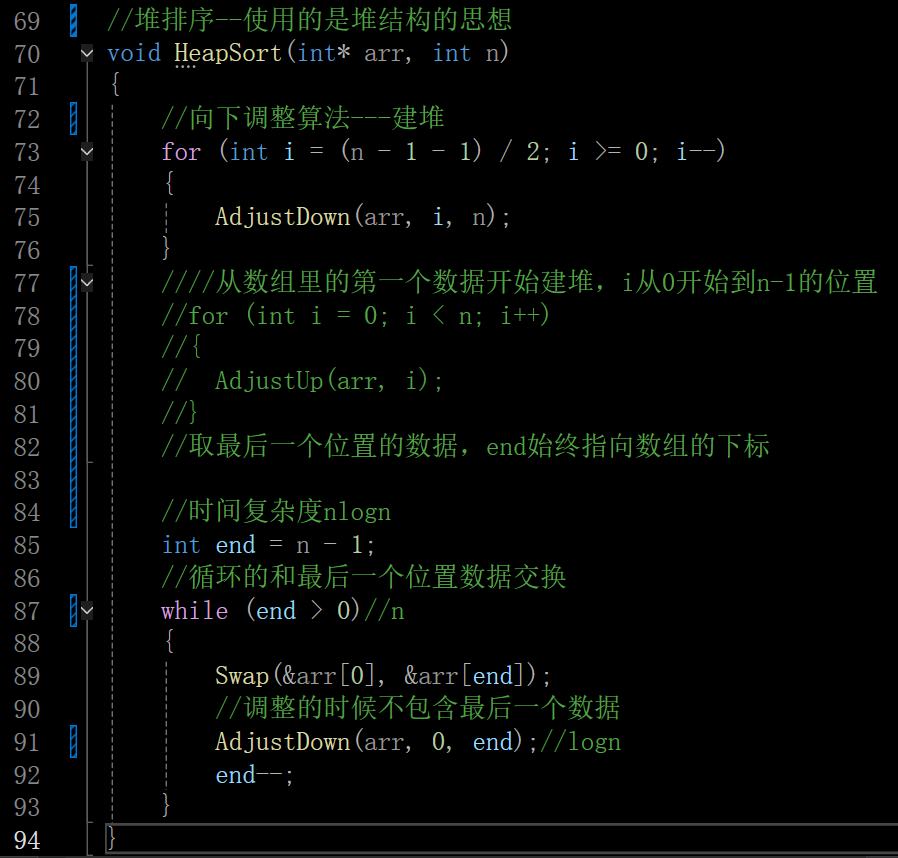Click the '//调整的时候不包含最后一个数据' comment

click(x=418, y=708)
